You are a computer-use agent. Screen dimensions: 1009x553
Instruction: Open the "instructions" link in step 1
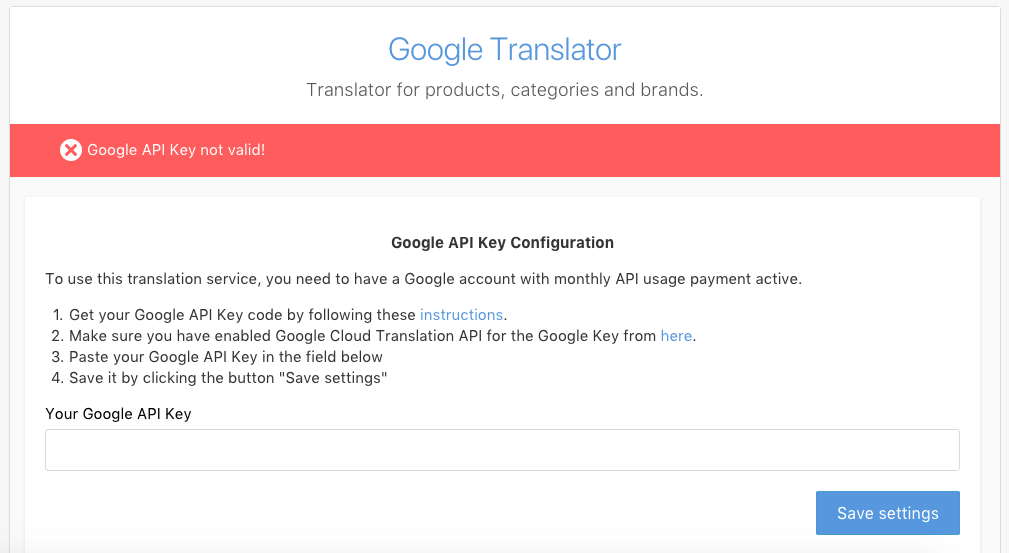(461, 314)
